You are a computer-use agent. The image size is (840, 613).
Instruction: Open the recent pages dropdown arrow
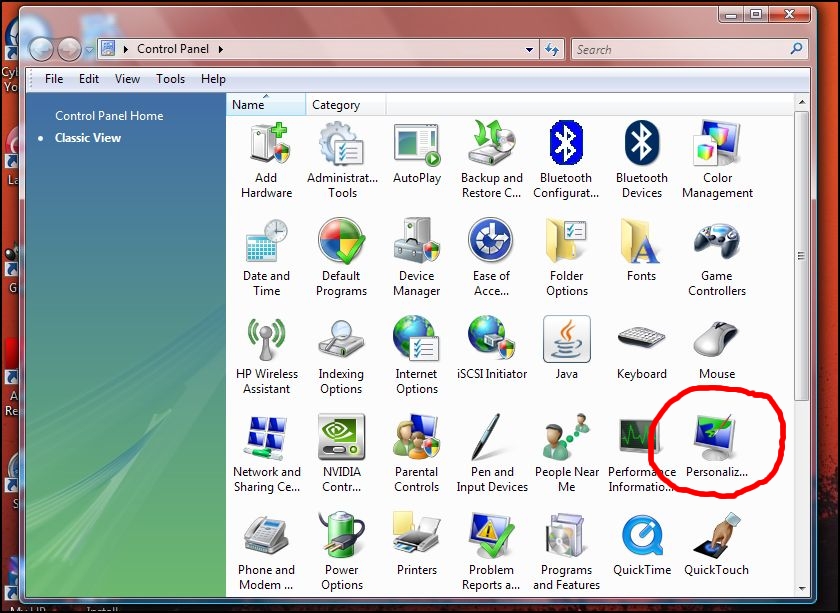[89, 50]
